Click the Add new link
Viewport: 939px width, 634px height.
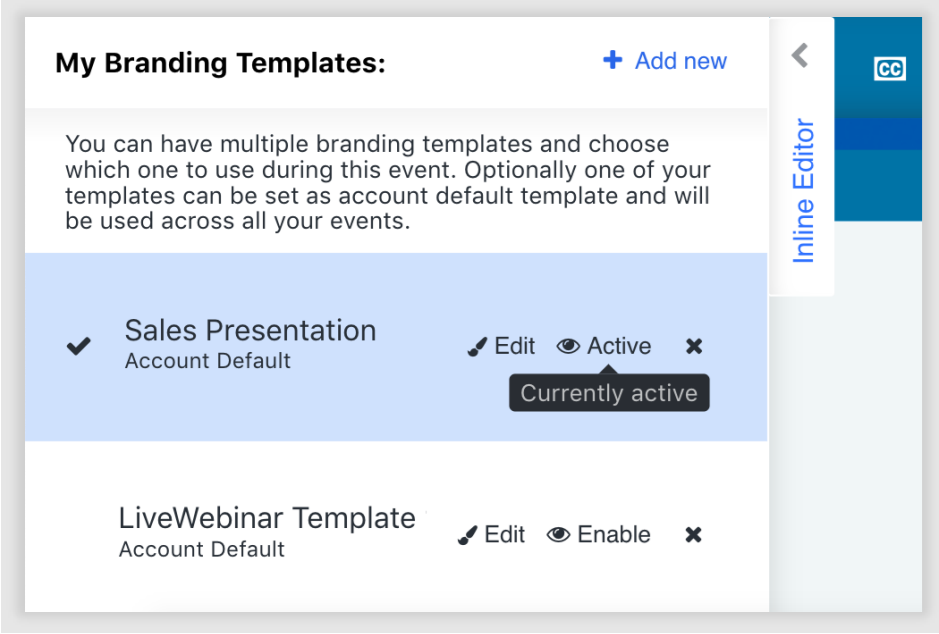point(680,61)
